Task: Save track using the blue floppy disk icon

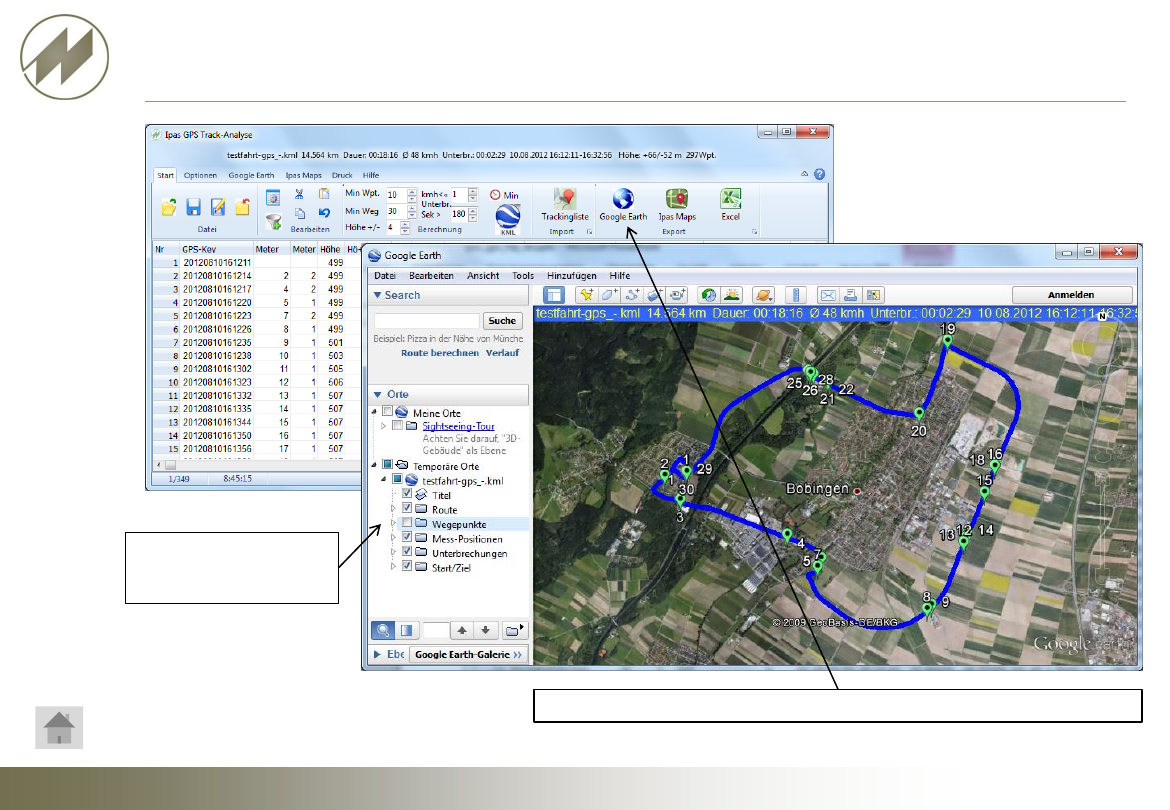Action: (x=193, y=207)
